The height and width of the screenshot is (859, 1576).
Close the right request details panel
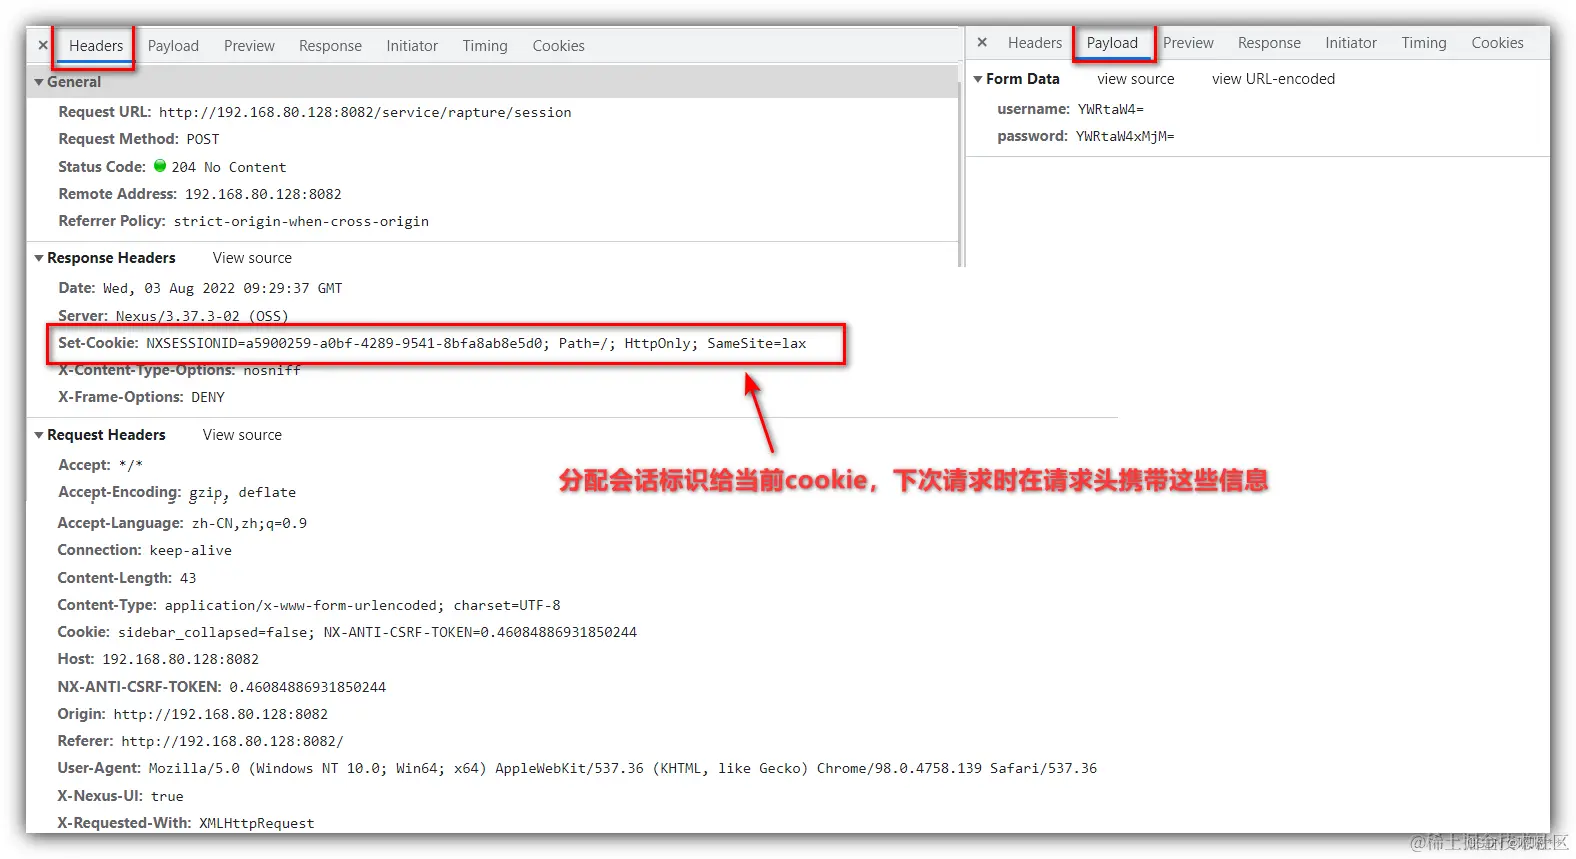point(982,42)
